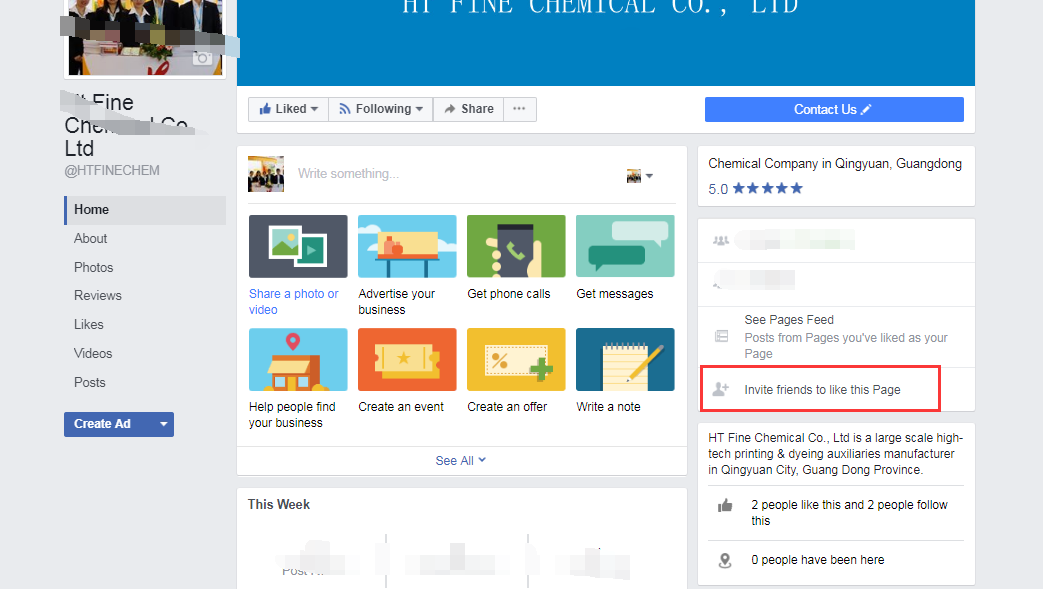Screen dimensions: 1043x589
Task: Open See Pages Feed link
Action: pos(789,320)
